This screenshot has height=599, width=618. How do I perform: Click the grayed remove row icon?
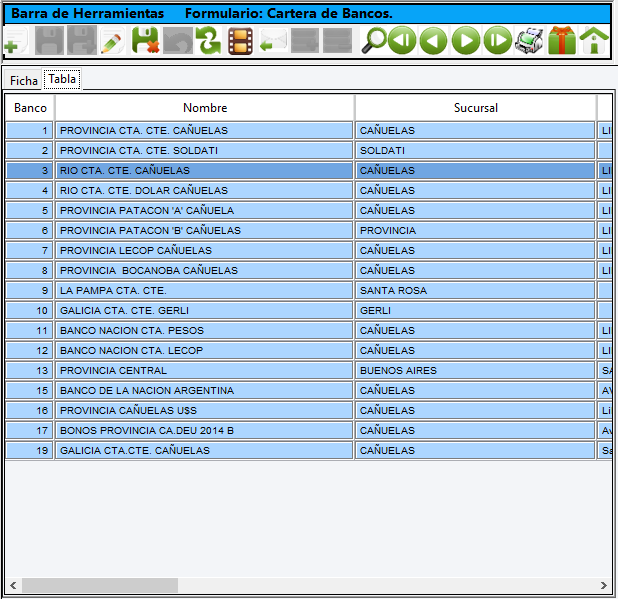(x=337, y=41)
